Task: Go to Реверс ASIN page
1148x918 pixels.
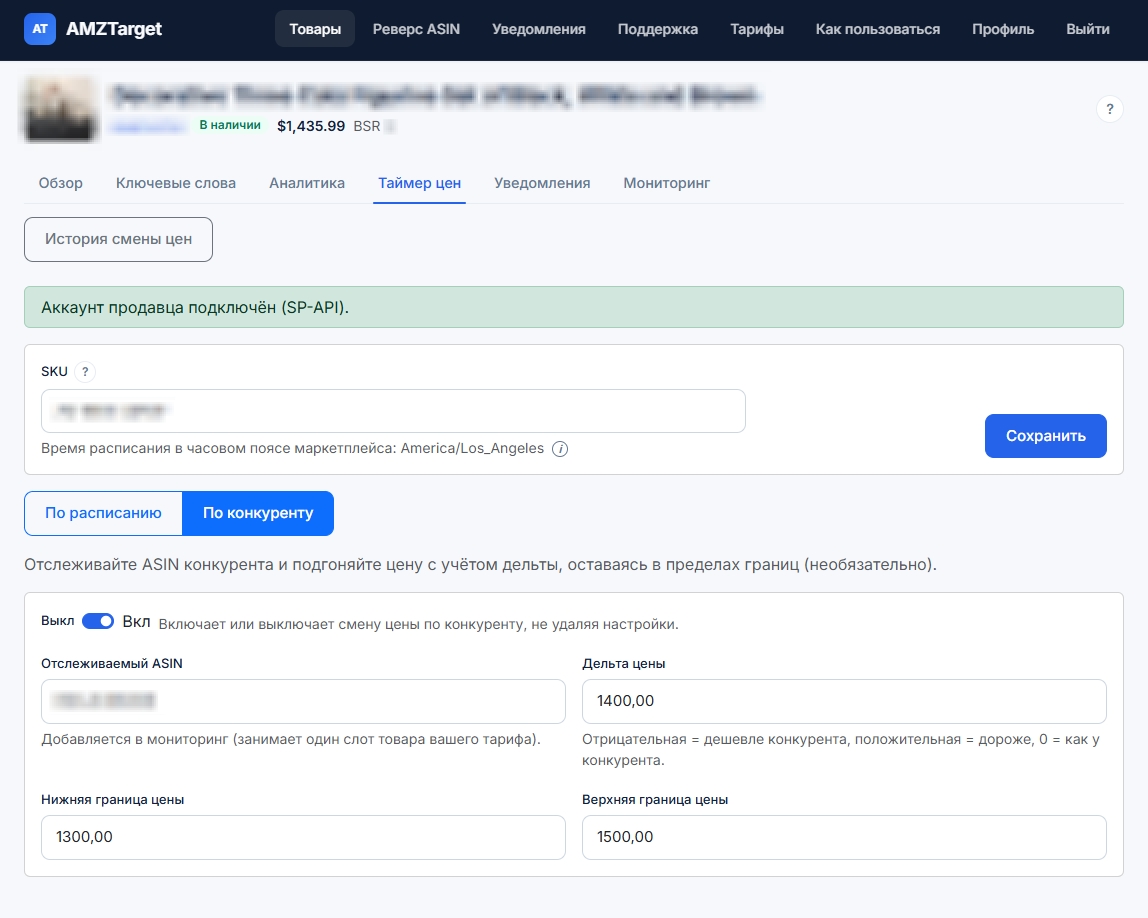Action: tap(416, 29)
